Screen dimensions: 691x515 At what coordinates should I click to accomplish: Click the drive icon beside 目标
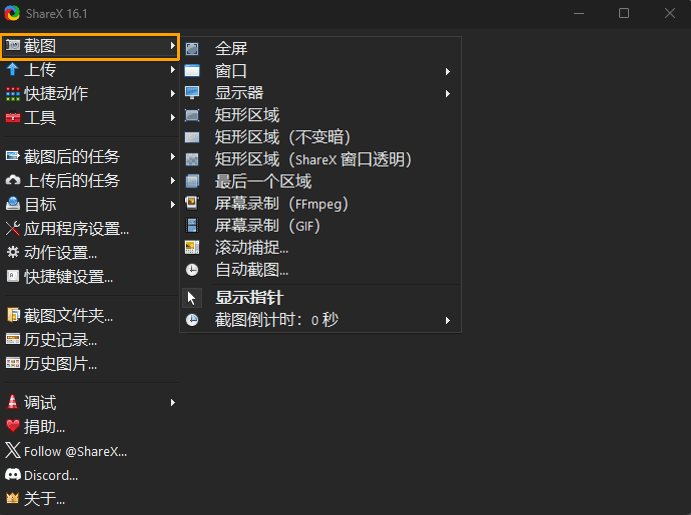pos(13,204)
